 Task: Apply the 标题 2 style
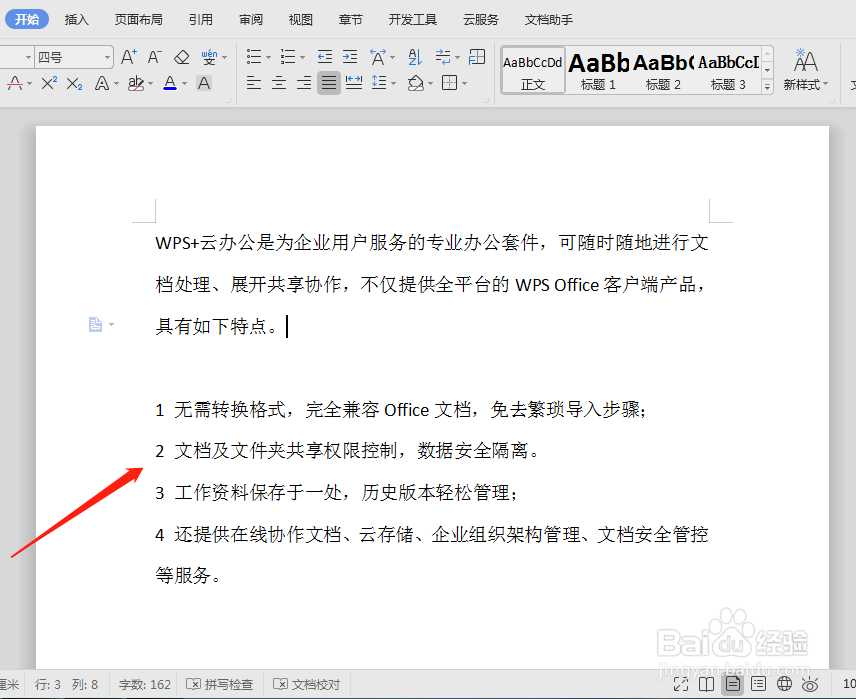click(x=663, y=70)
